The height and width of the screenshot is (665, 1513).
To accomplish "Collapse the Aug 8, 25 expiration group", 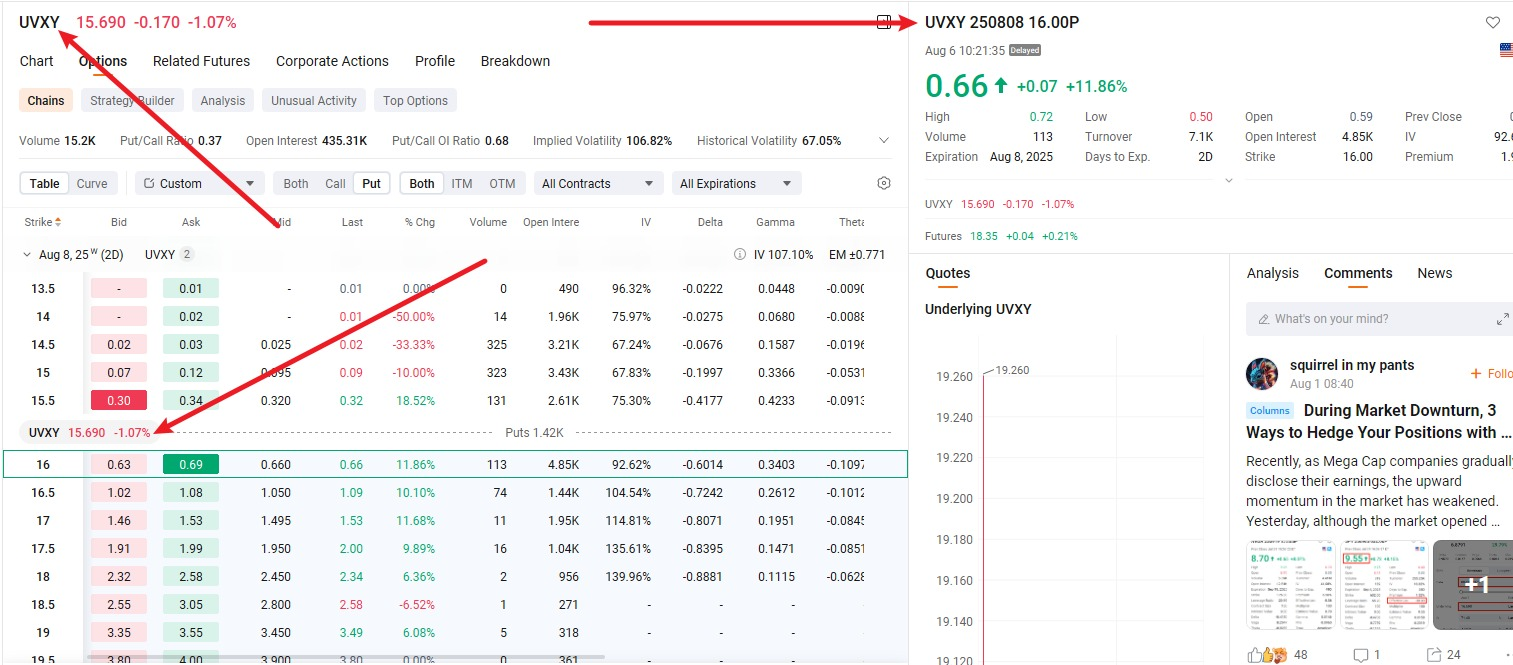I will [27, 255].
